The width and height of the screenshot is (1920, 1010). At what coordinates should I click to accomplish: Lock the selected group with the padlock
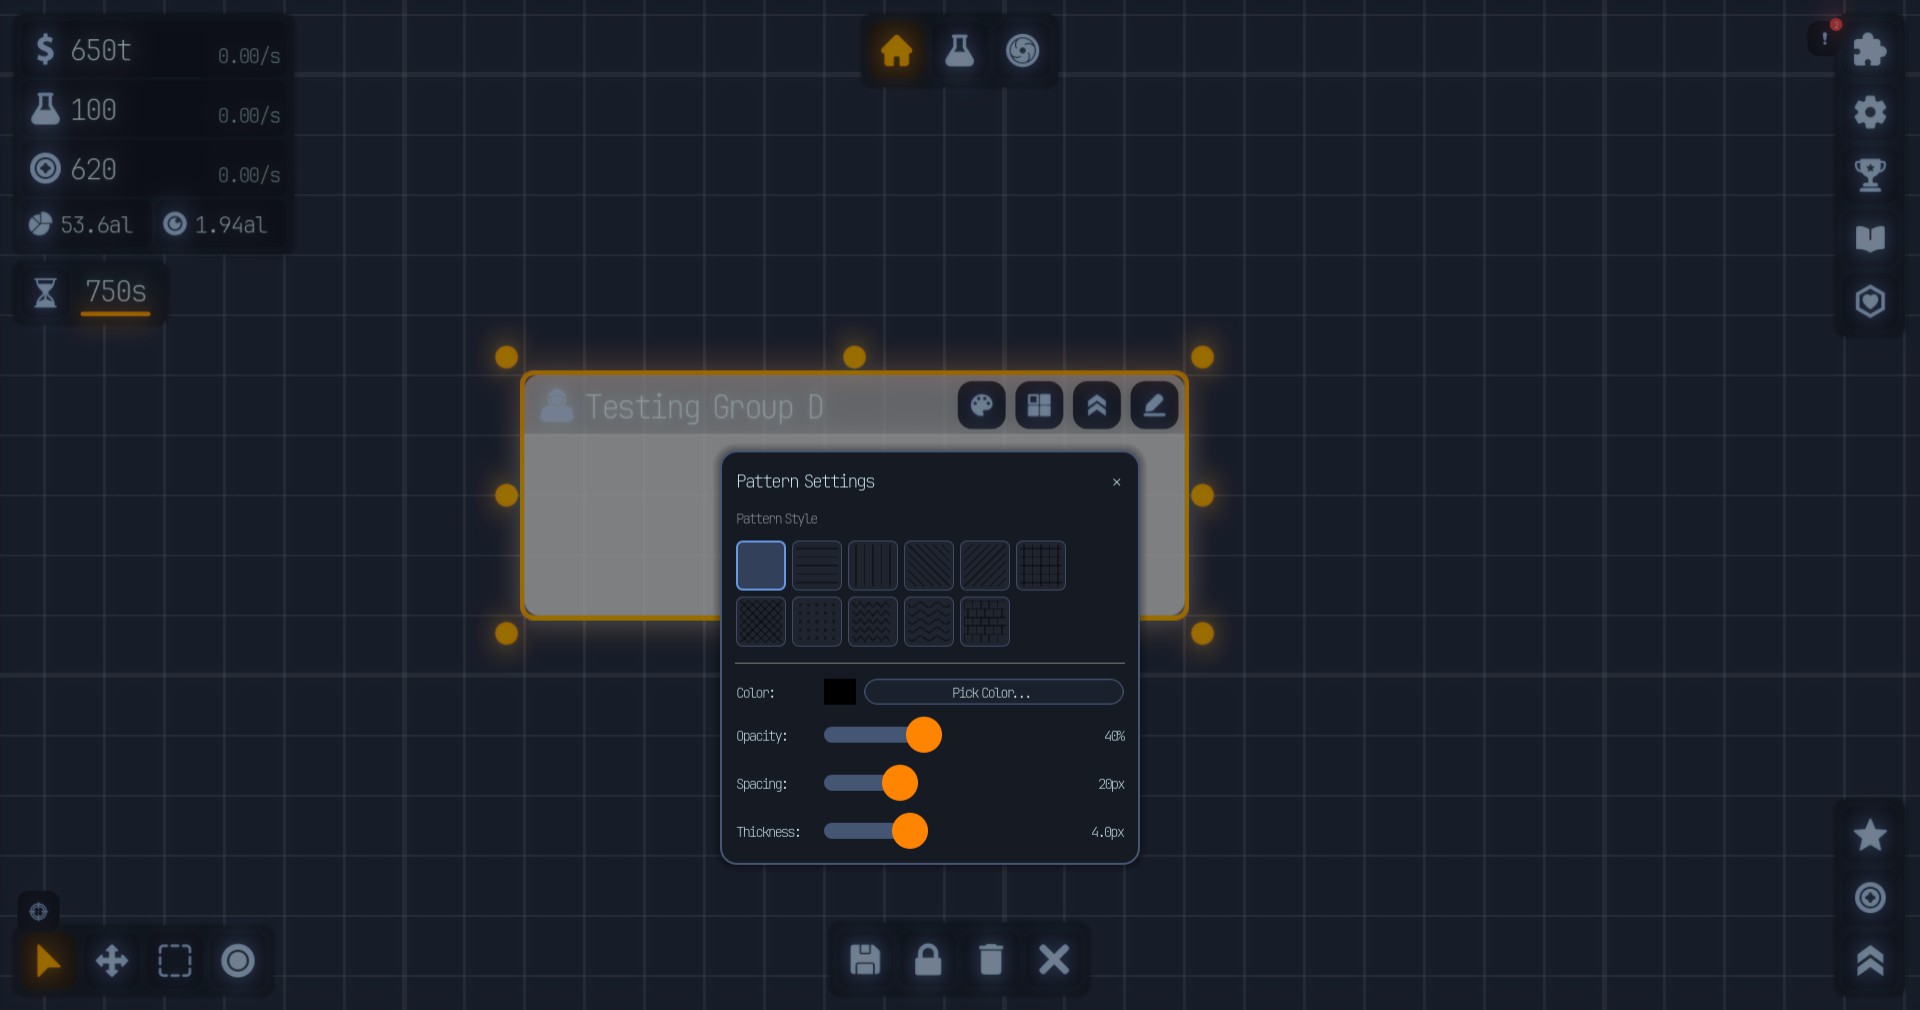click(x=928, y=960)
